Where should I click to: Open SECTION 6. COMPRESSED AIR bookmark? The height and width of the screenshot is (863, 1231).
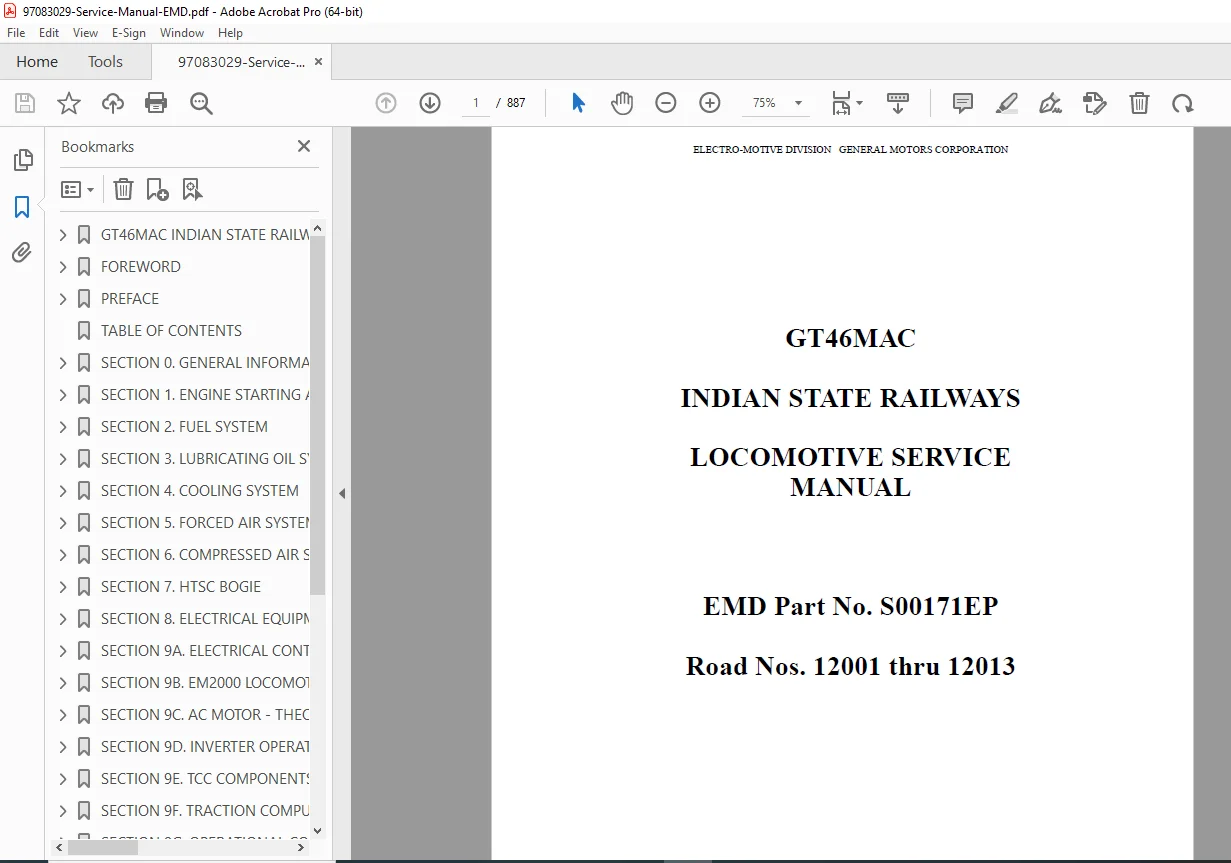(205, 555)
